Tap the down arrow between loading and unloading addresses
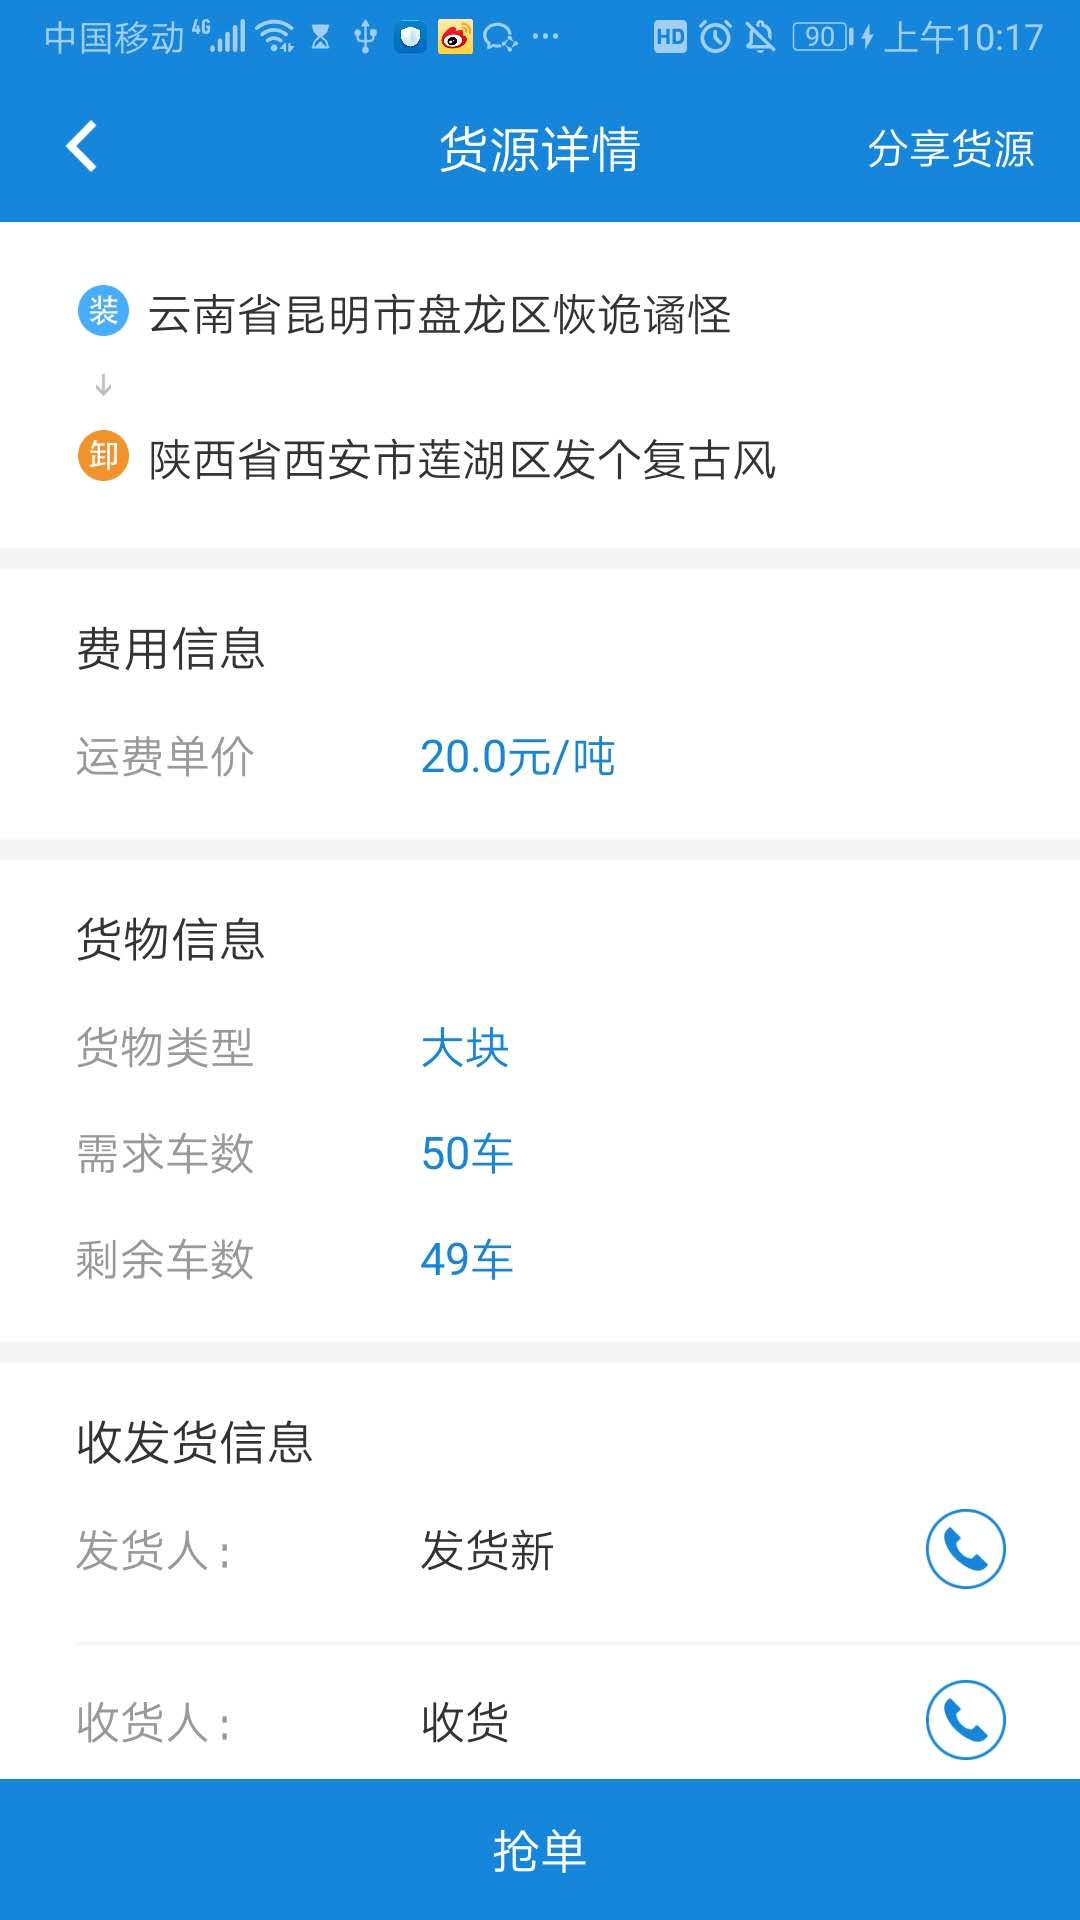 [x=102, y=385]
